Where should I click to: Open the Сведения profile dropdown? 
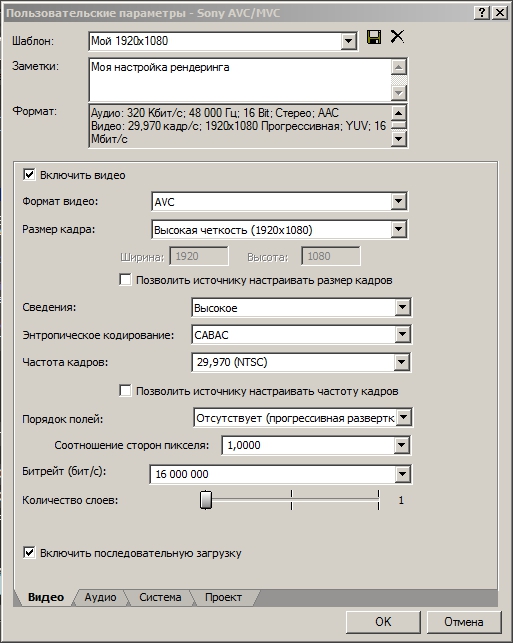coord(402,307)
